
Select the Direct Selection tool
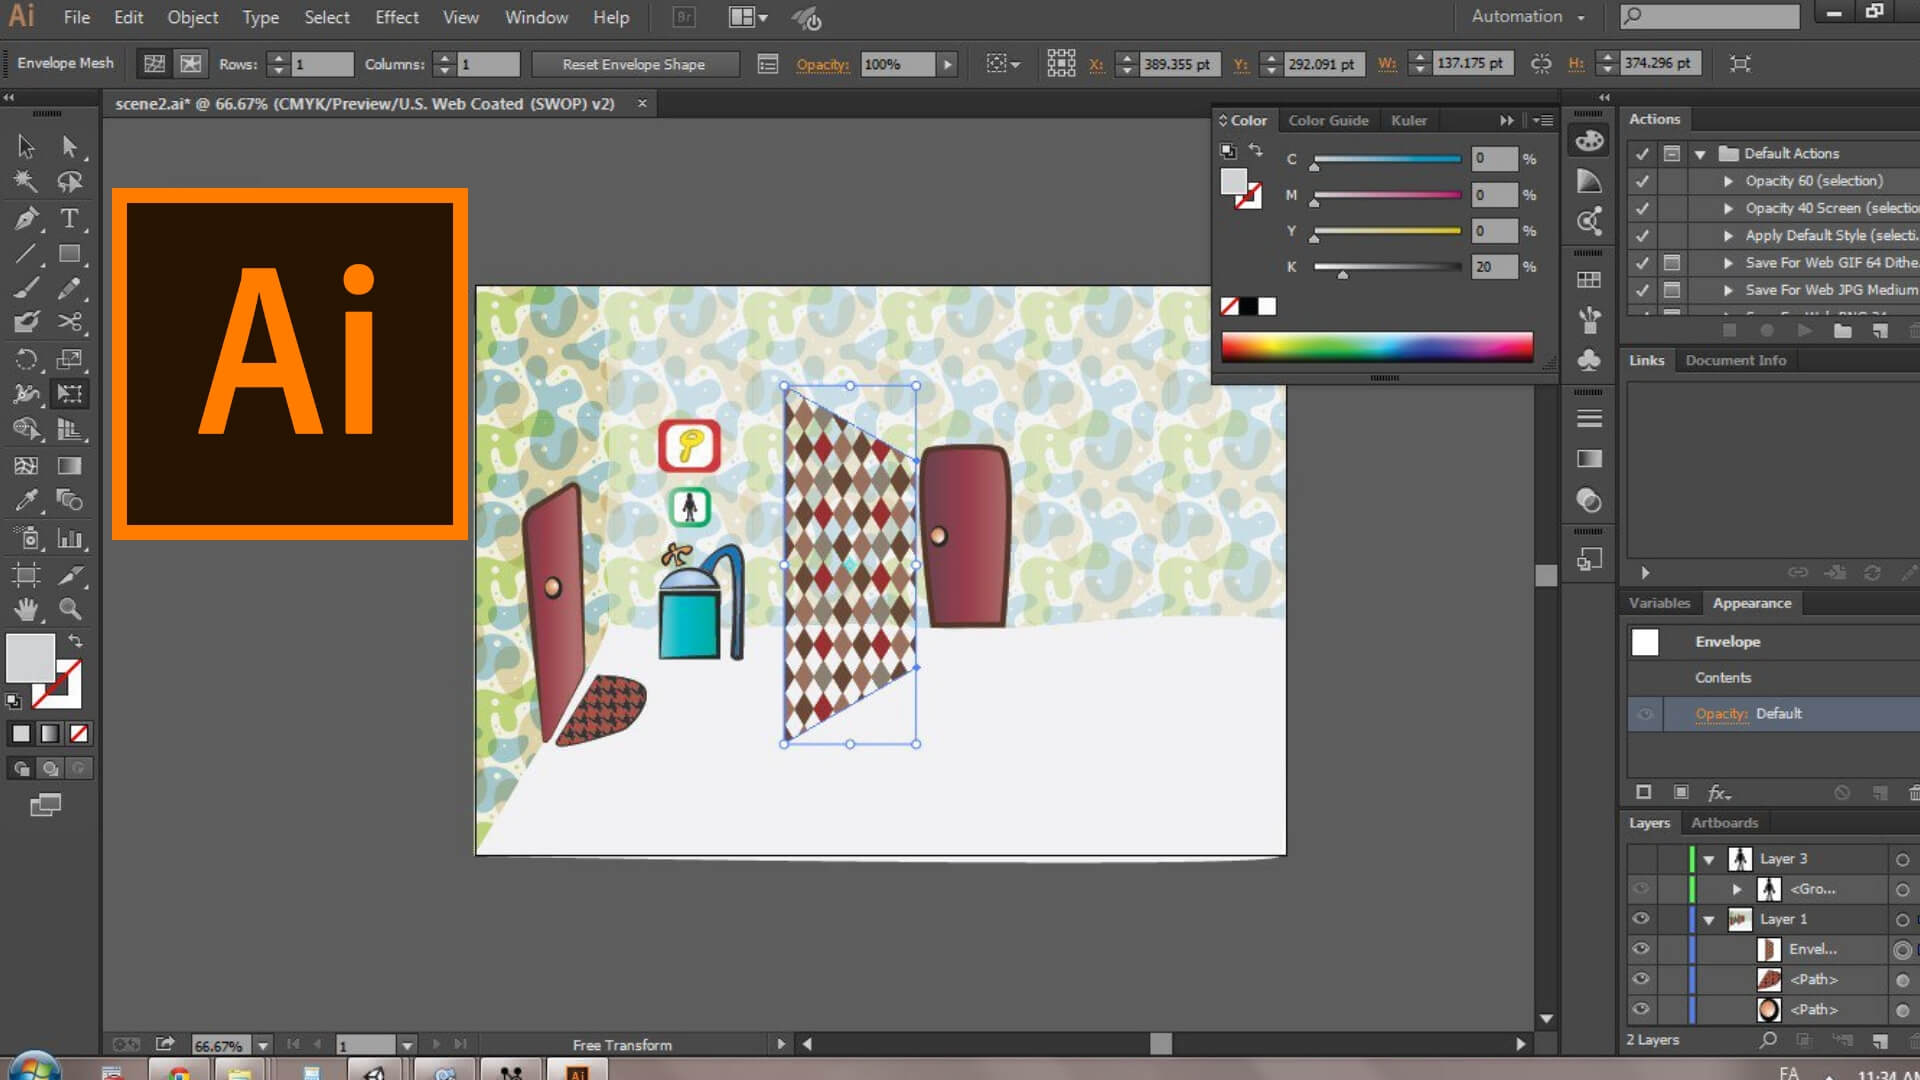(x=69, y=145)
